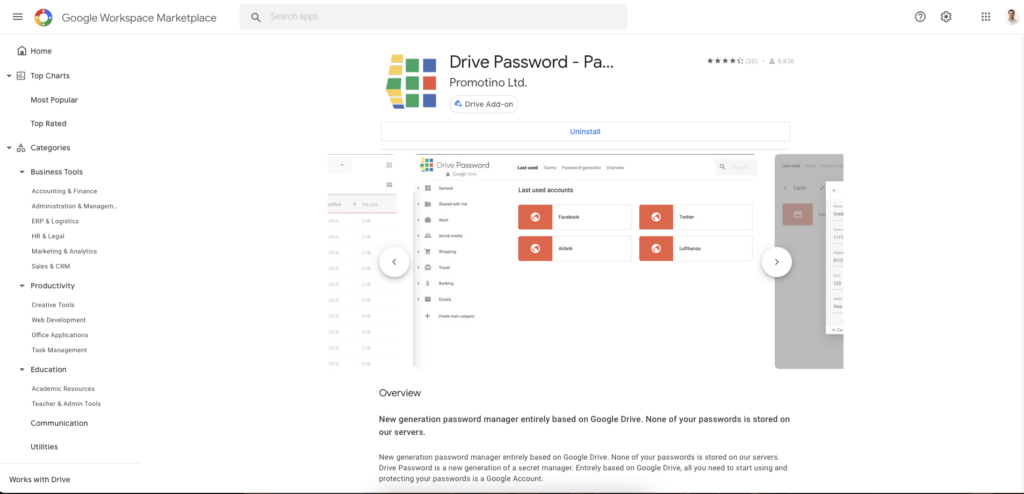1024x494 pixels.
Task: Click the 9,836 users count
Action: point(786,61)
